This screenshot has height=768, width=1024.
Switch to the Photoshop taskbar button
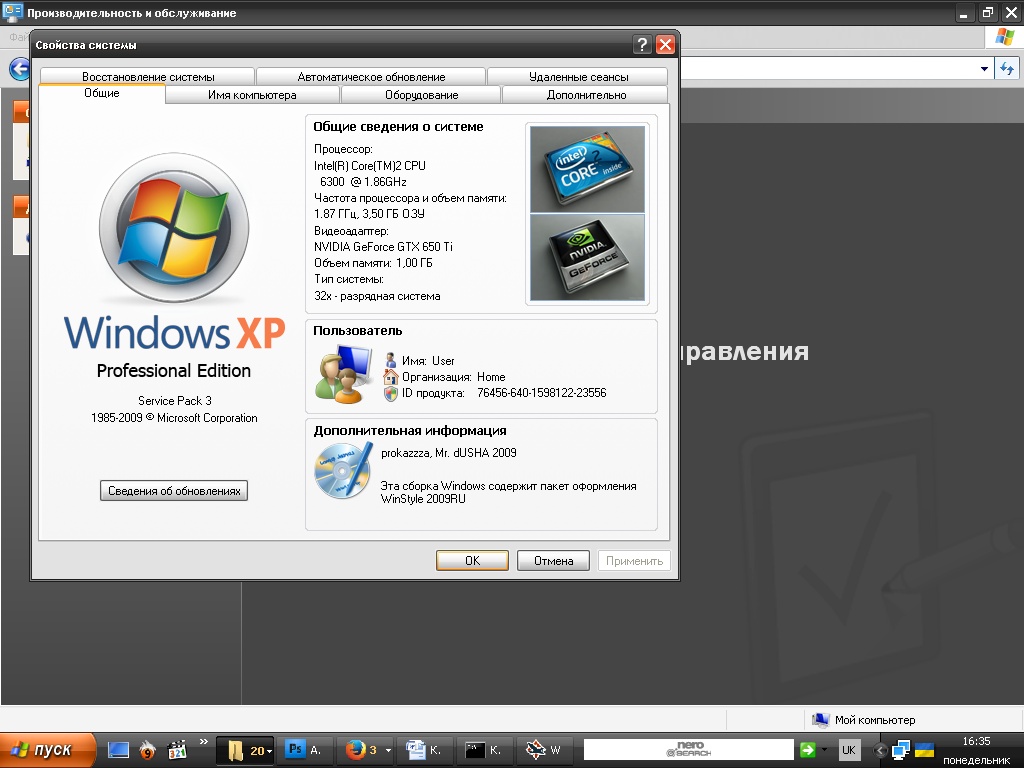(304, 750)
